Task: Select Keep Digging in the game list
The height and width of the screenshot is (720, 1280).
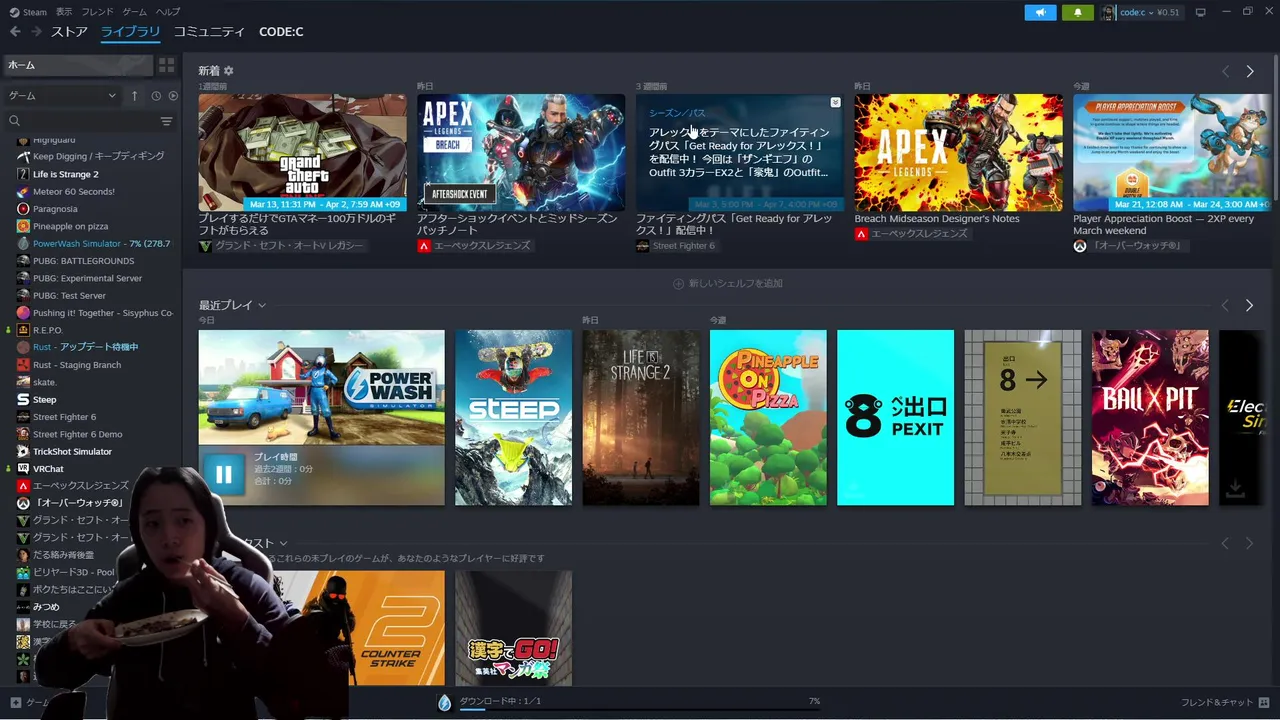Action: (x=98, y=156)
